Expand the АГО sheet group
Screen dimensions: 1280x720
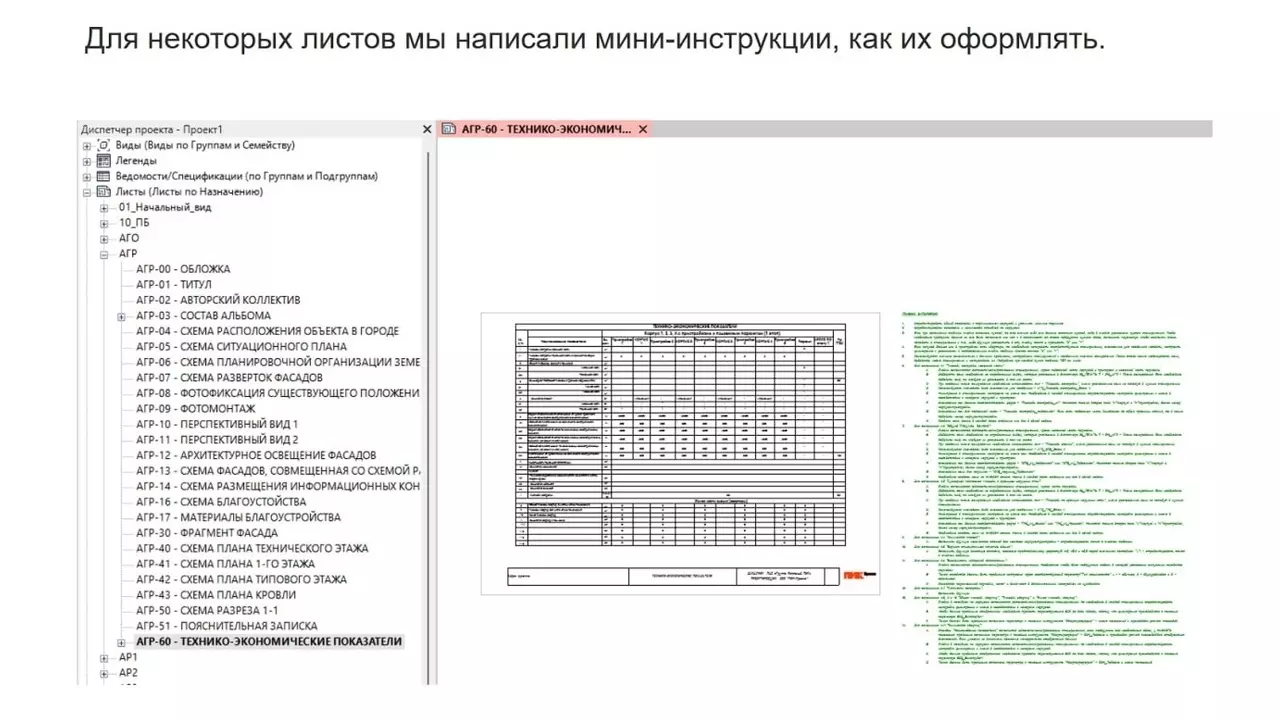pyautogui.click(x=104, y=239)
